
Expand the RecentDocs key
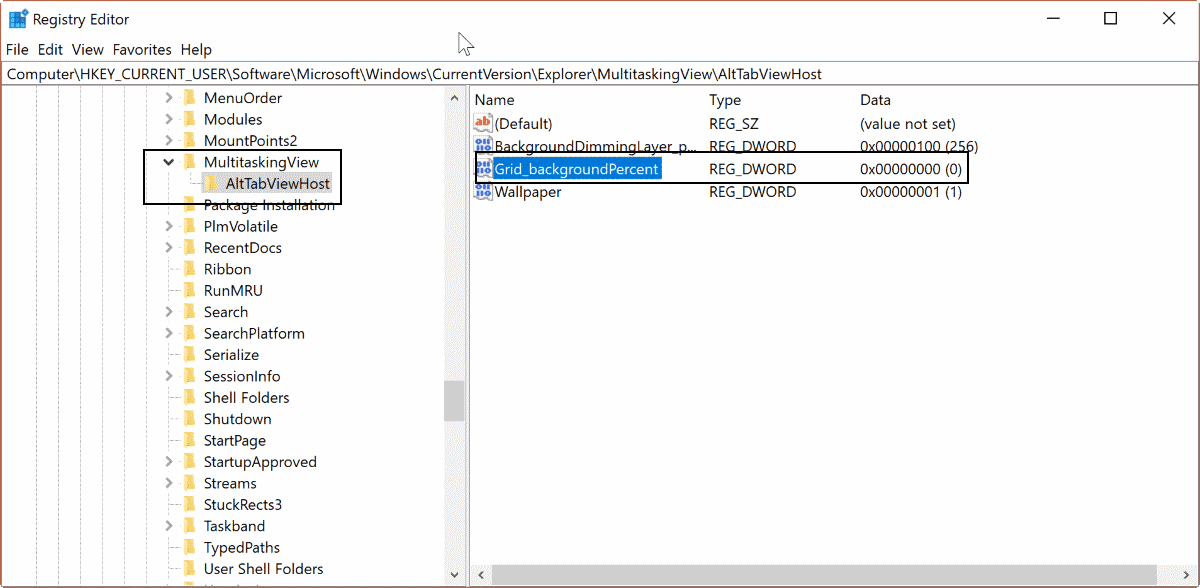pyautogui.click(x=168, y=248)
